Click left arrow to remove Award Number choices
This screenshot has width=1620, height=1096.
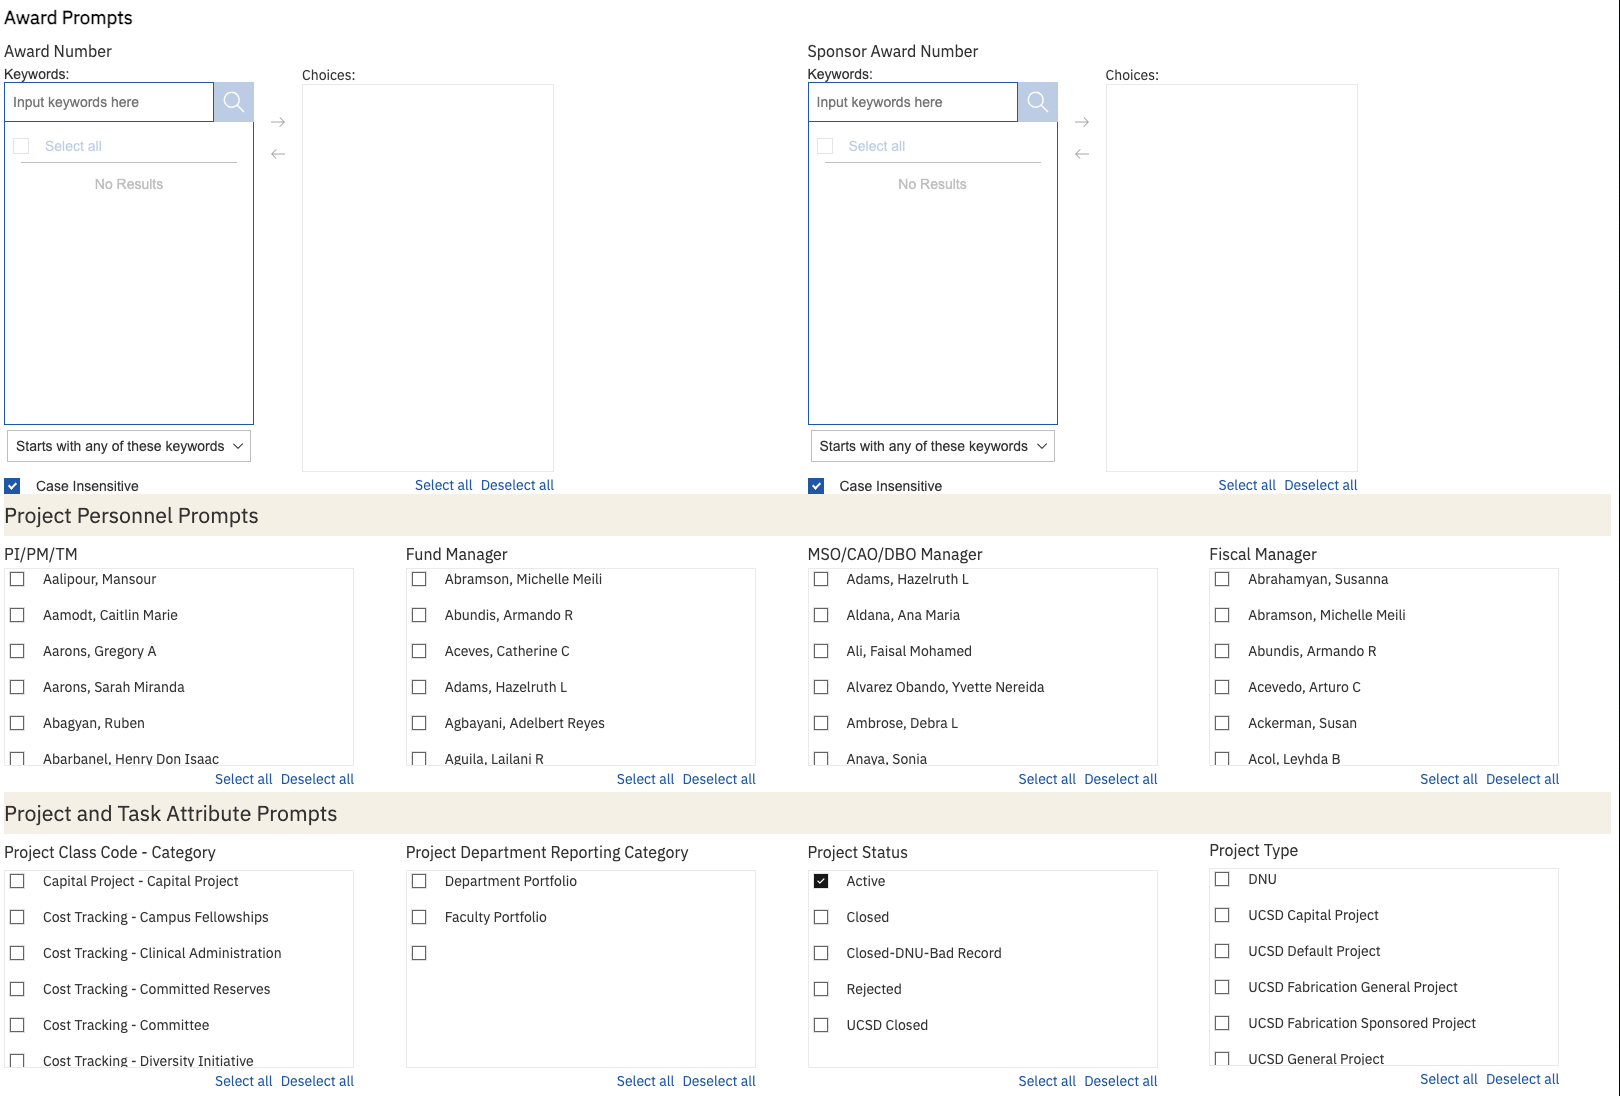click(278, 154)
